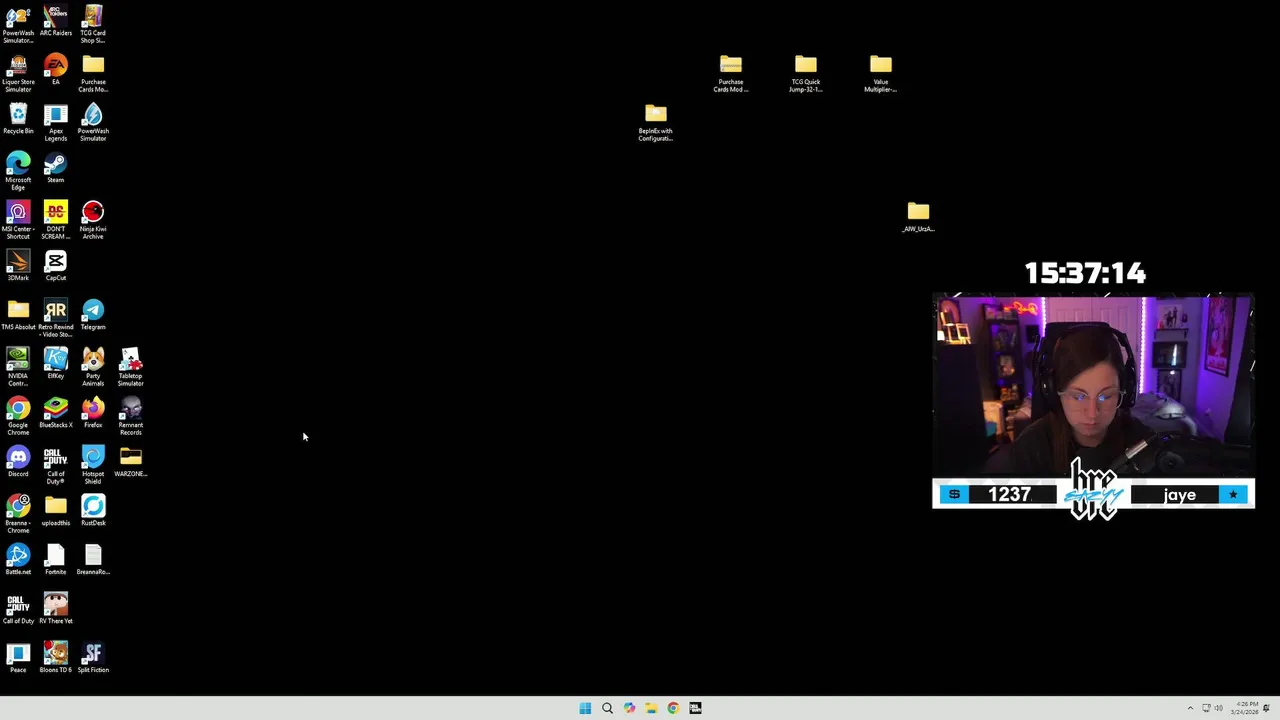Viewport: 1280px width, 720px height.
Task: Open the notification bell in taskbar
Action: [1267, 708]
